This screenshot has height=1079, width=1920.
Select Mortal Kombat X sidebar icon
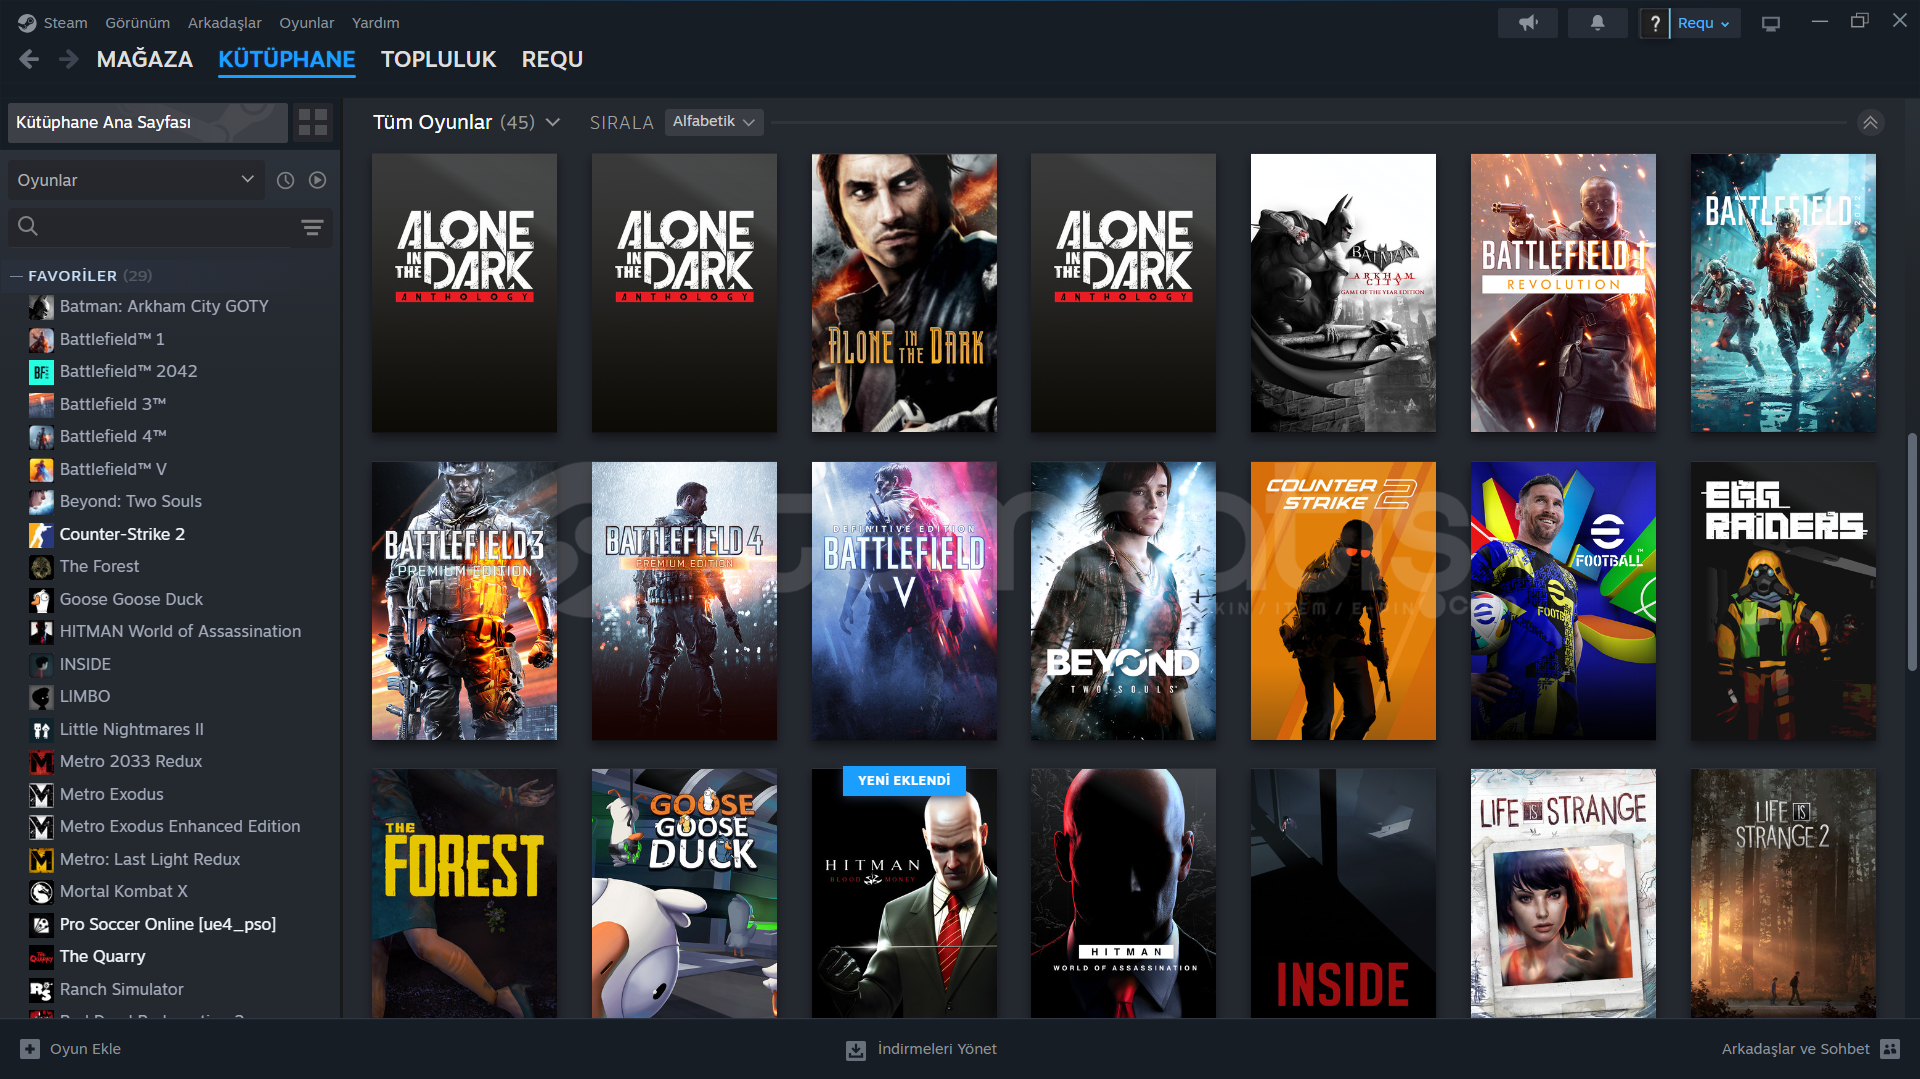(41, 892)
